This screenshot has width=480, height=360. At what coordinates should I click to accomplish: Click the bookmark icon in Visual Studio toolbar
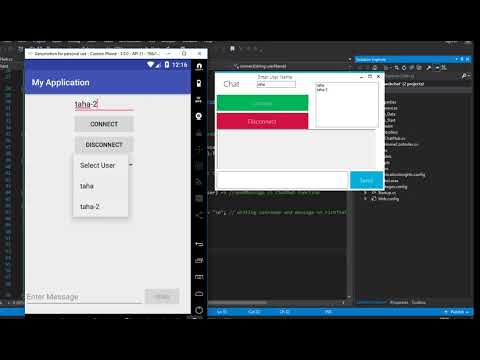(x=232, y=49)
